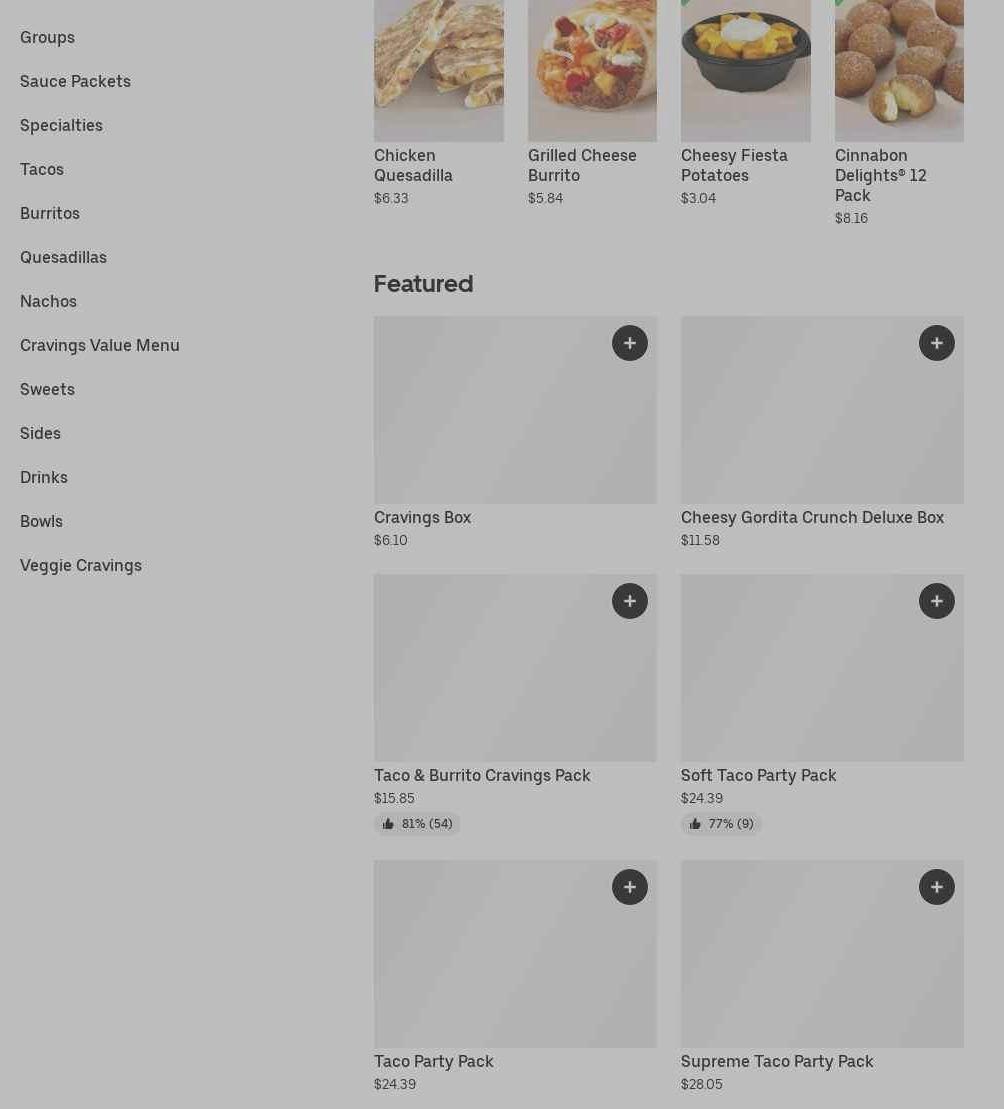Open Cinnabon Delights 12 Pack item
The height and width of the screenshot is (1109, 1004).
[x=899, y=71]
